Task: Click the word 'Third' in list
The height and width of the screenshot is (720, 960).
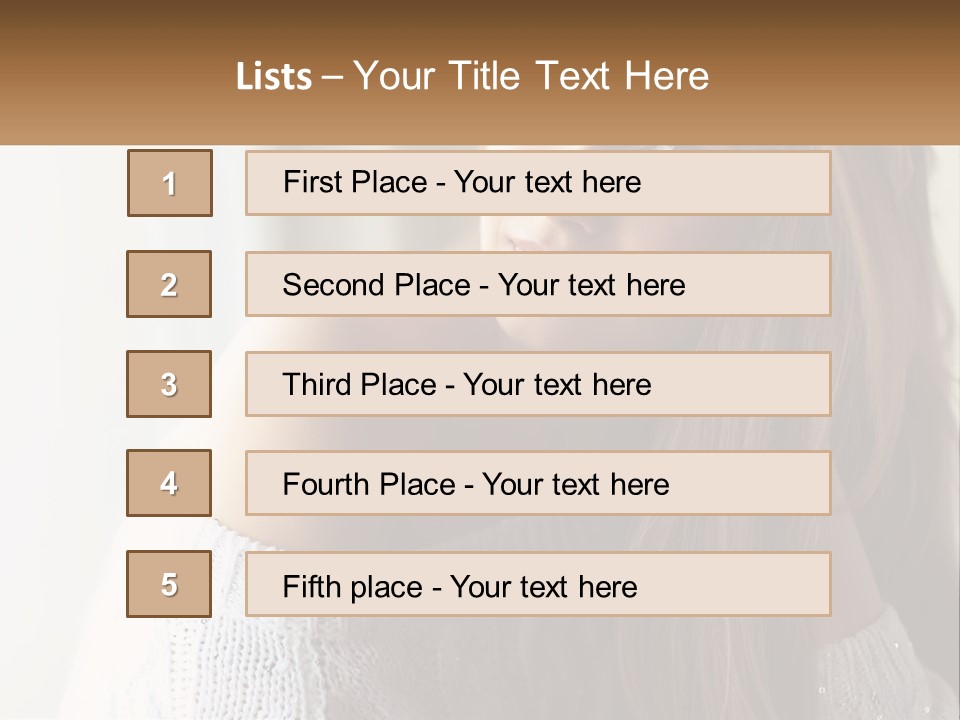Action: pos(316,384)
